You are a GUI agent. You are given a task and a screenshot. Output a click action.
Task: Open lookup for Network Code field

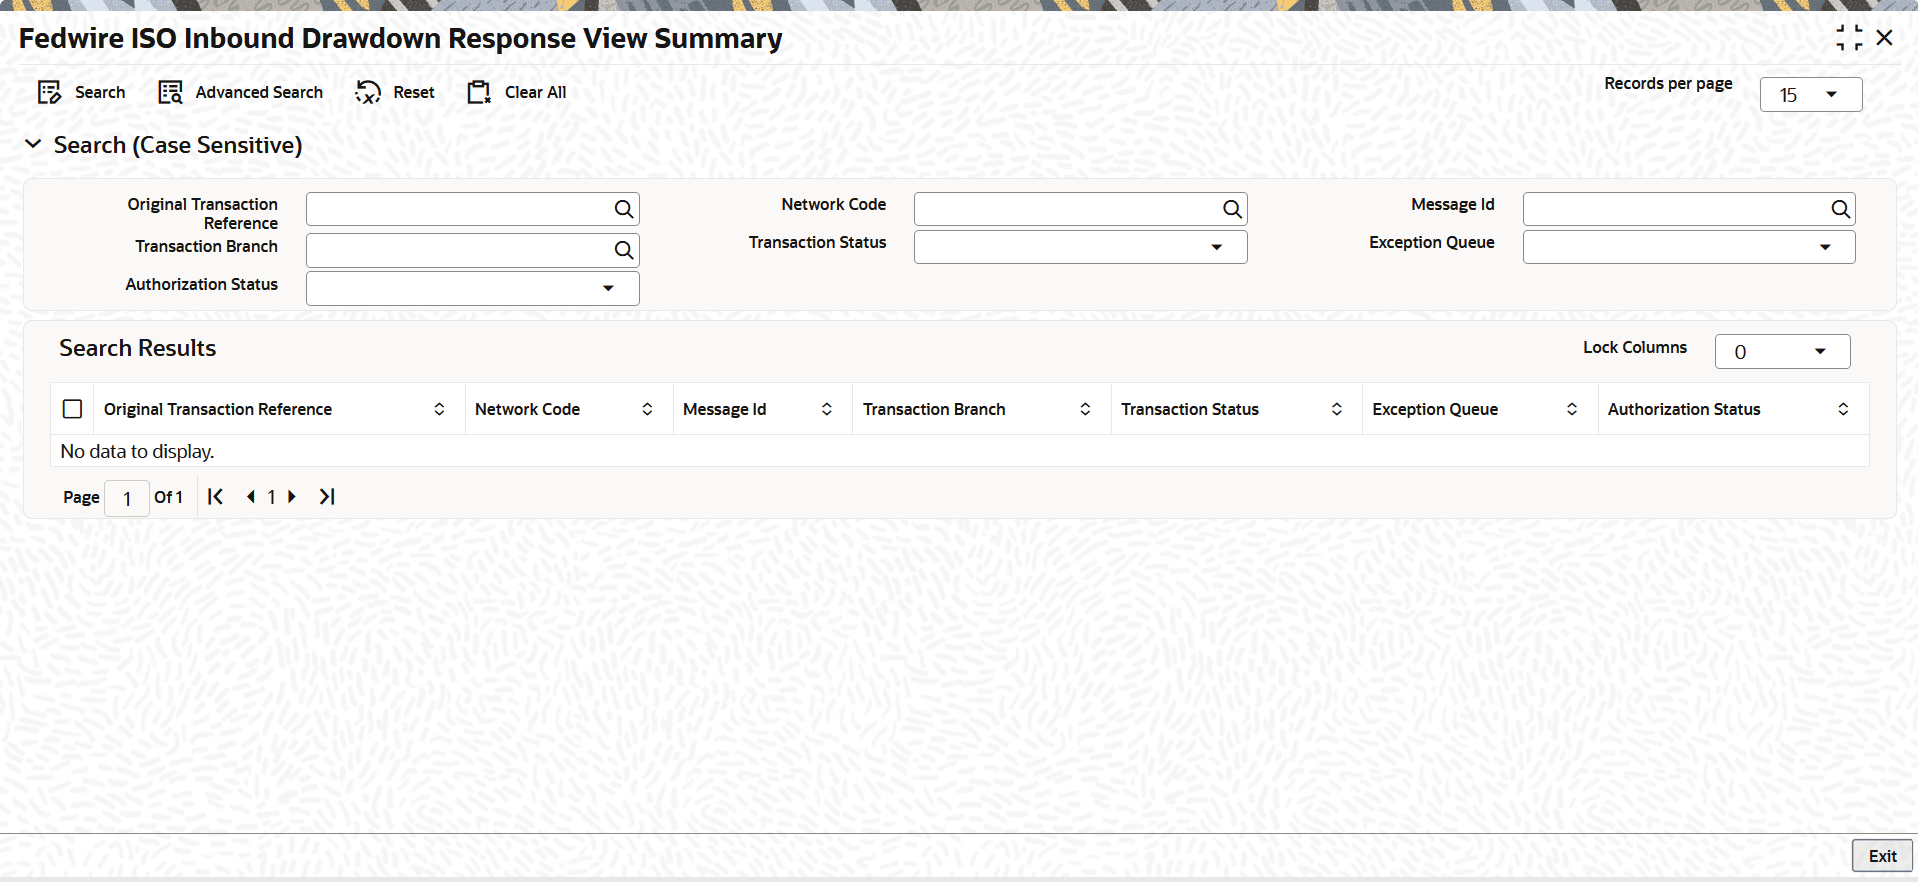tap(1232, 209)
